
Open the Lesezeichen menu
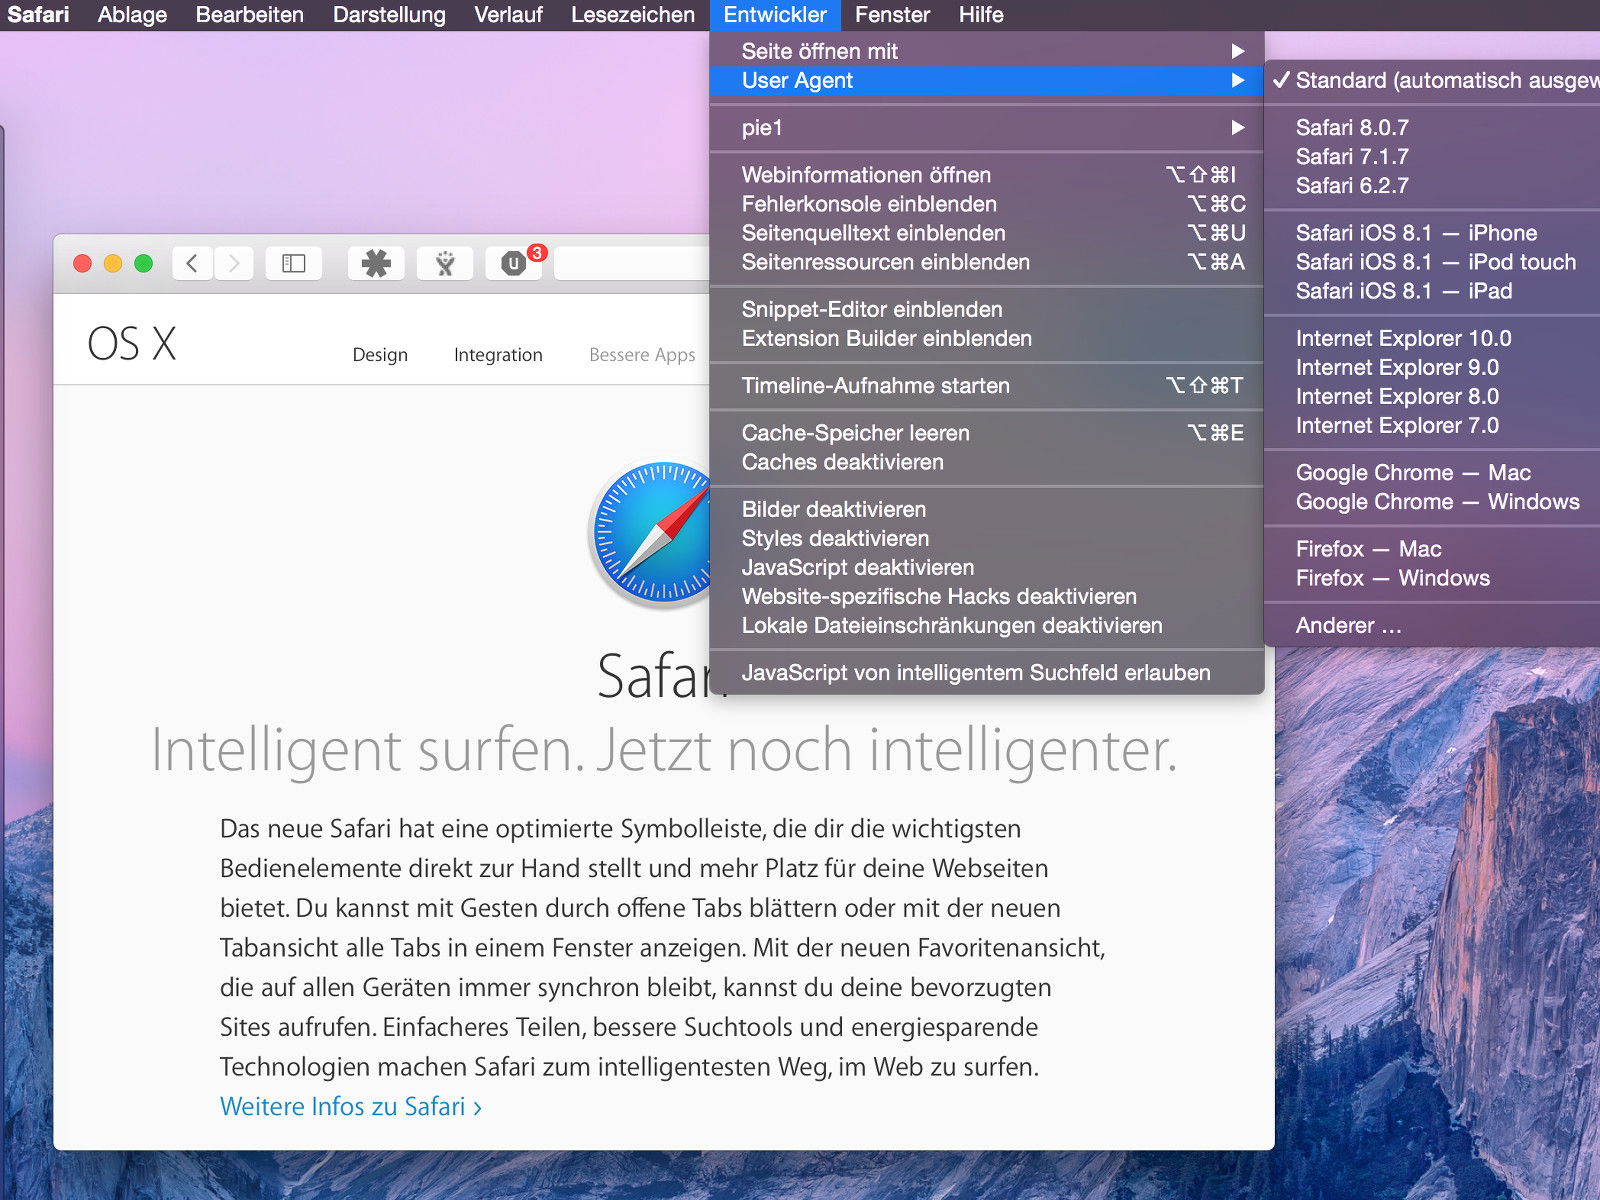[x=633, y=15]
